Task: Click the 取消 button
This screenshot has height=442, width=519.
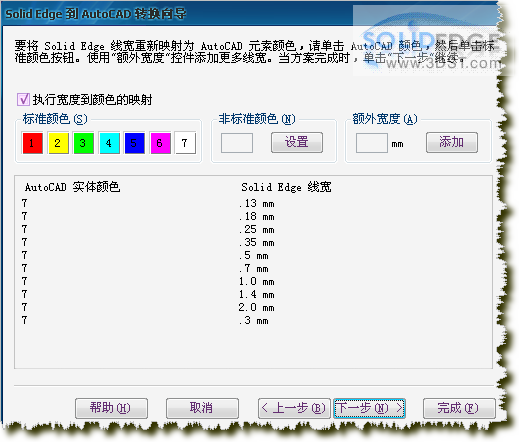Action: pyautogui.click(x=202, y=408)
